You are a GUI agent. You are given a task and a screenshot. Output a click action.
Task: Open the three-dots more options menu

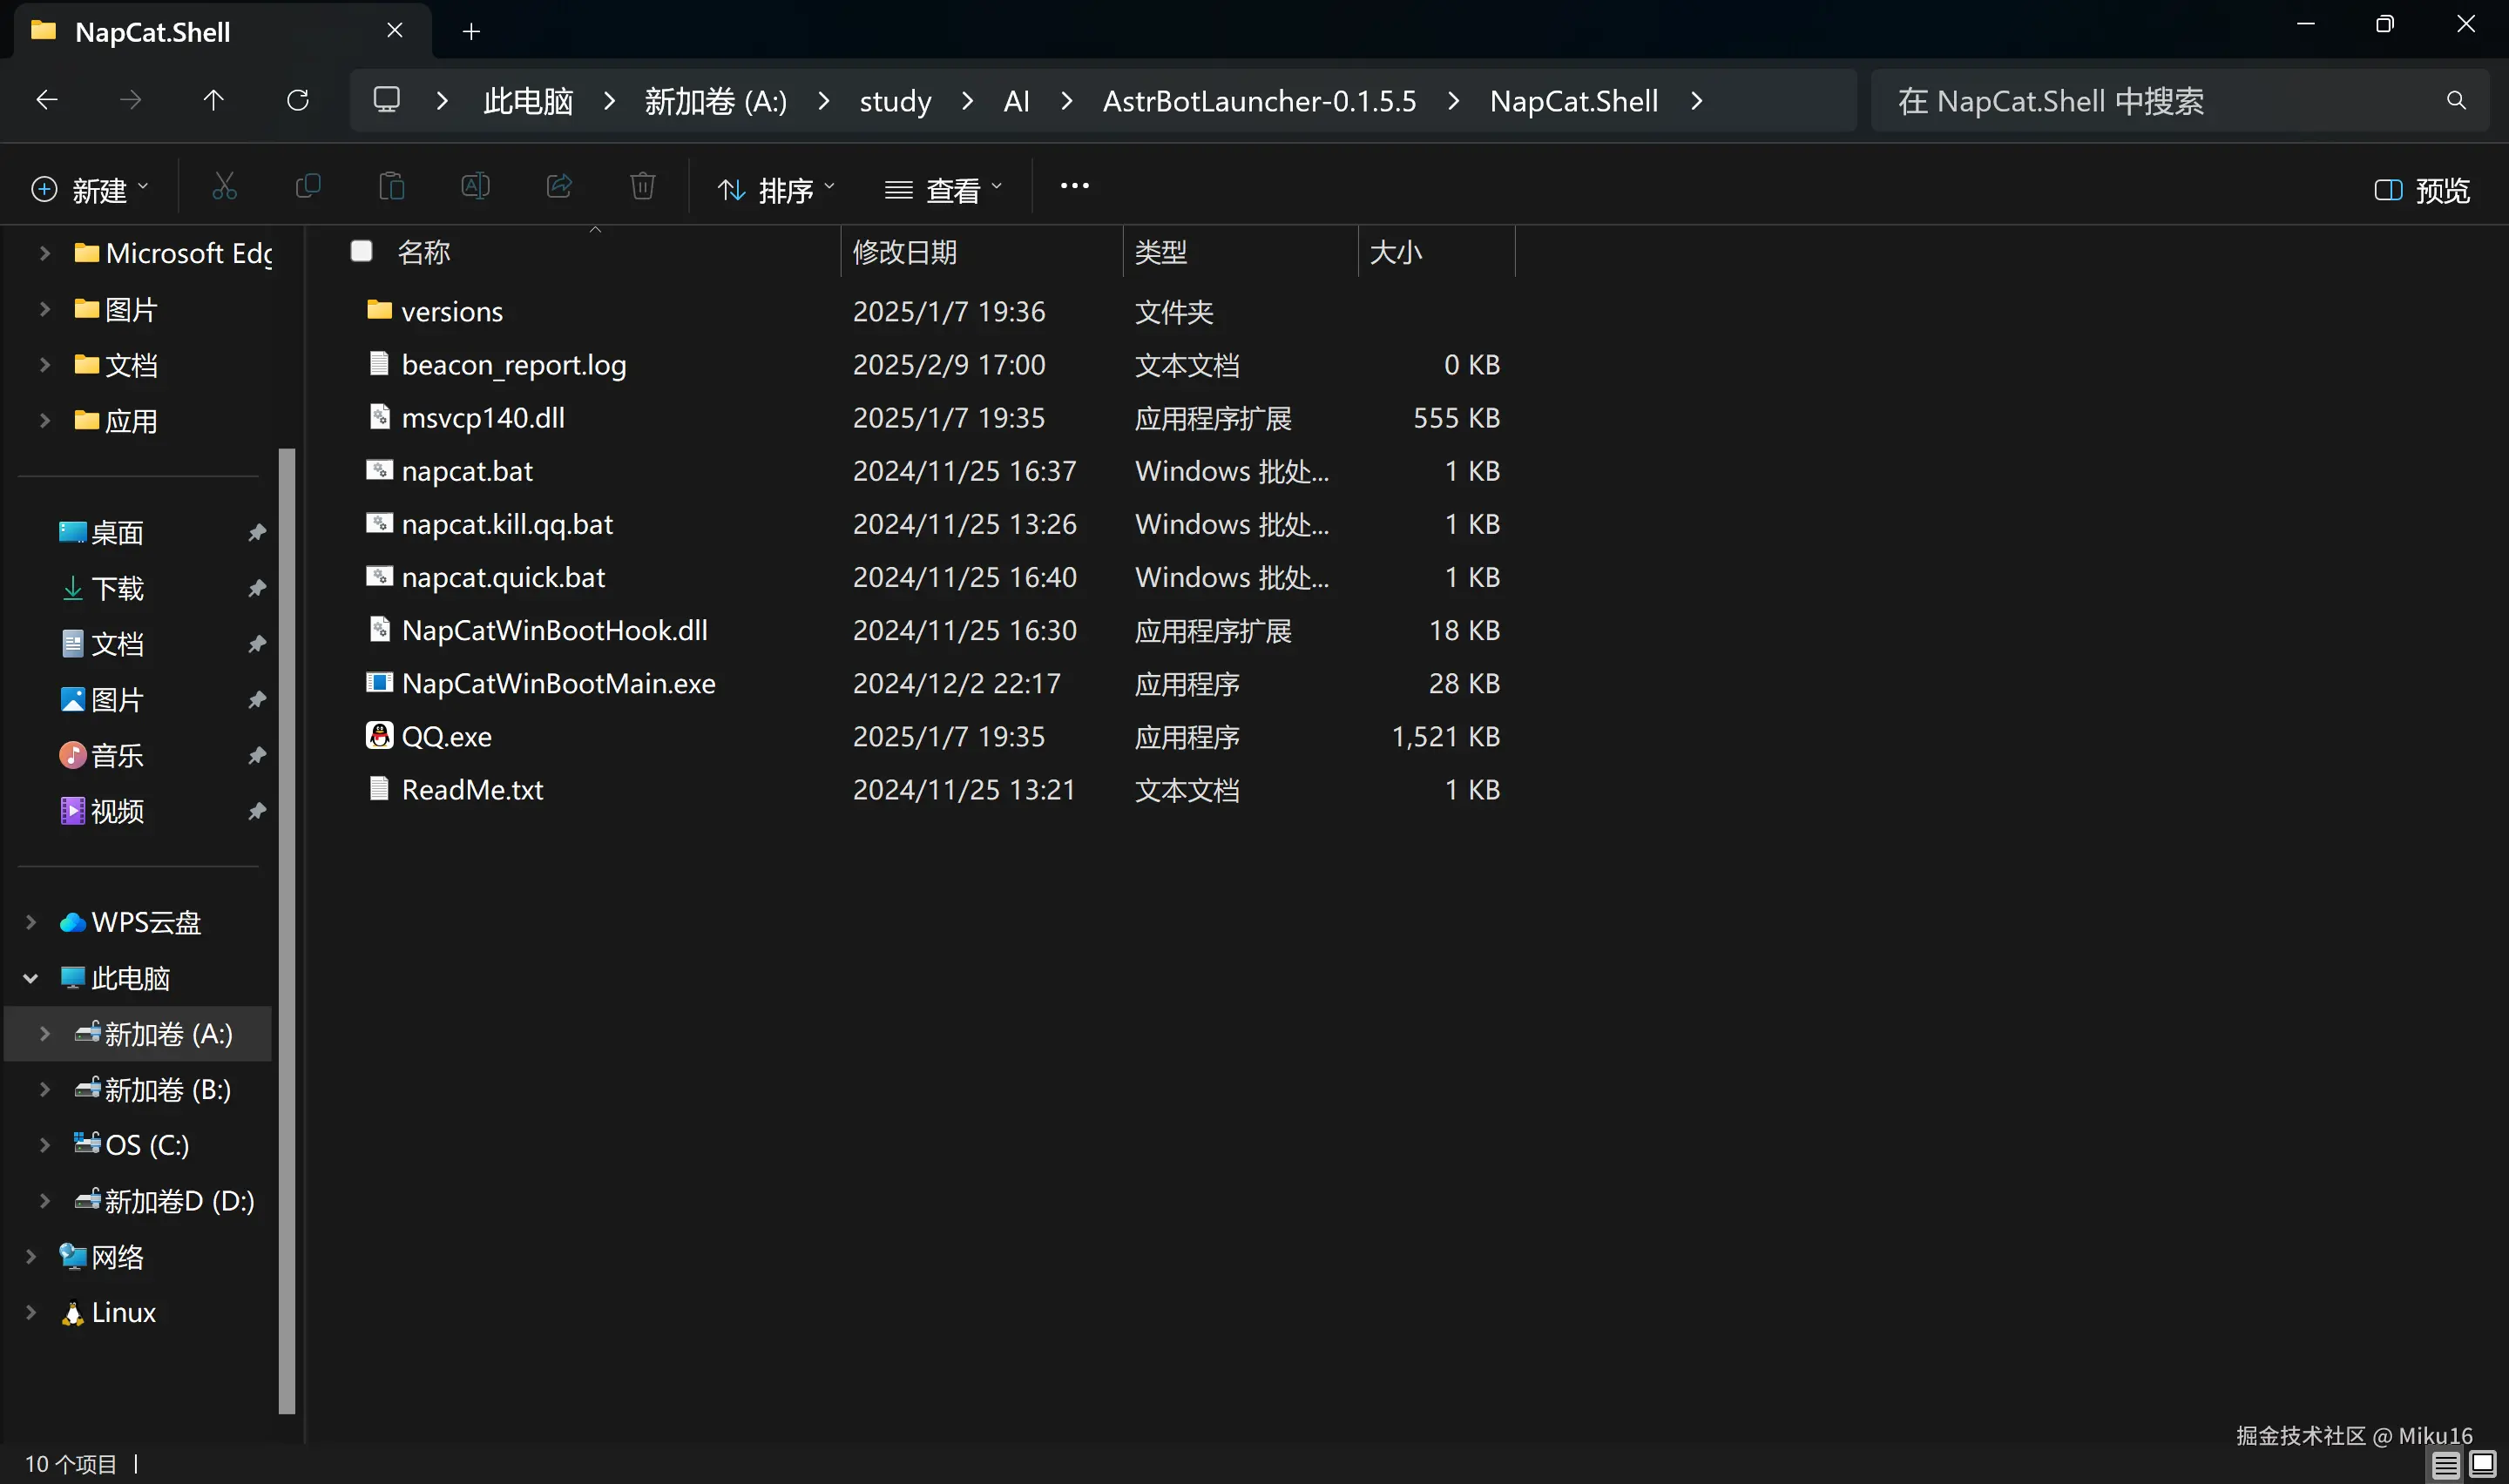1074,187
